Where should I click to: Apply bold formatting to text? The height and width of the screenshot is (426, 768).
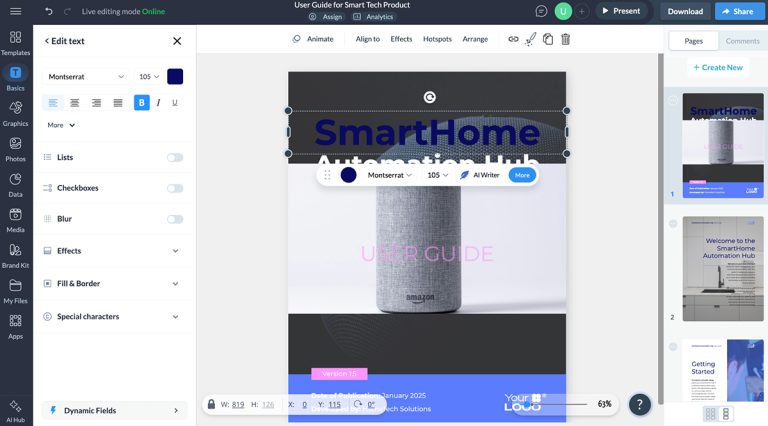coord(142,102)
